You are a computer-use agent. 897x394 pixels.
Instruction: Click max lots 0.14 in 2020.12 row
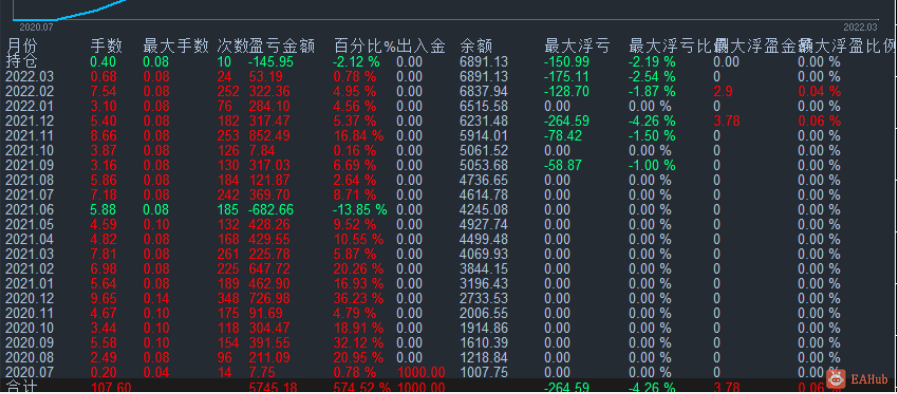click(x=156, y=300)
